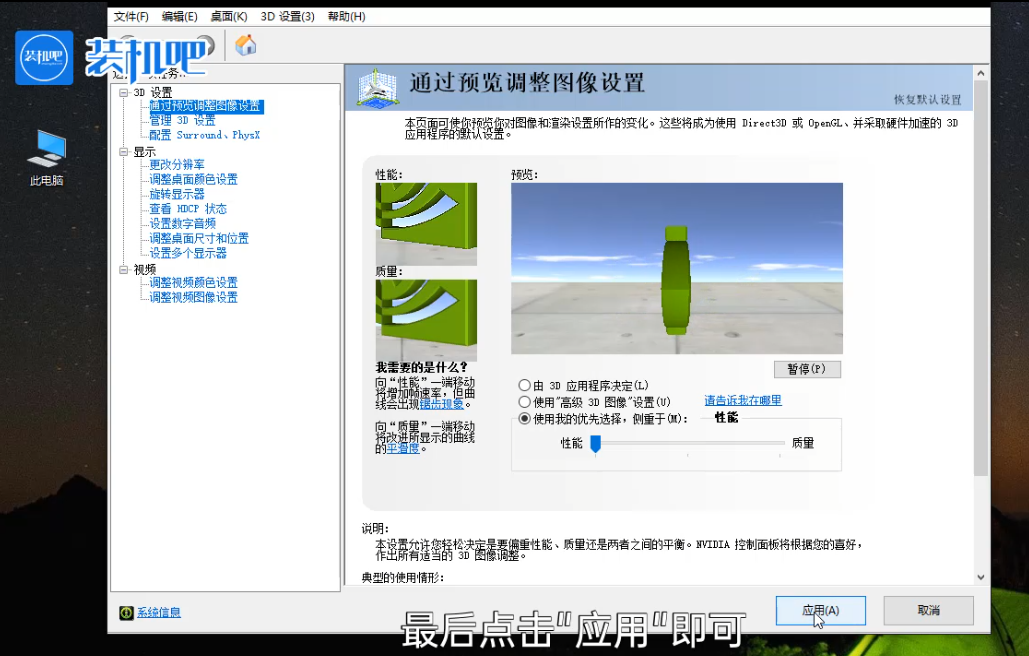
Task: Click the 系统信息 icon at bottom left
Action: (127, 611)
